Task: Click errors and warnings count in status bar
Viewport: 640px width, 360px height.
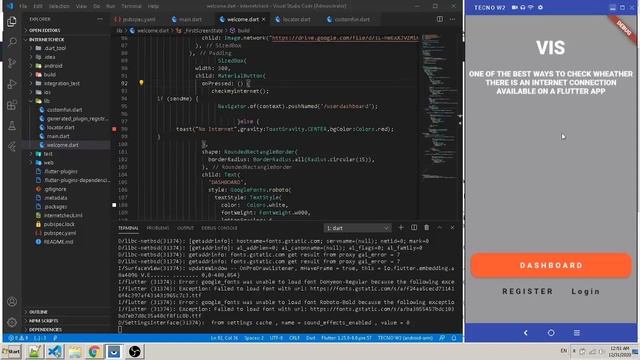Action: click(x=19, y=338)
